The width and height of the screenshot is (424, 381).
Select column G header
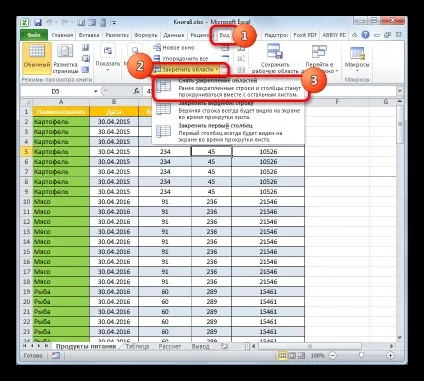pos(386,102)
